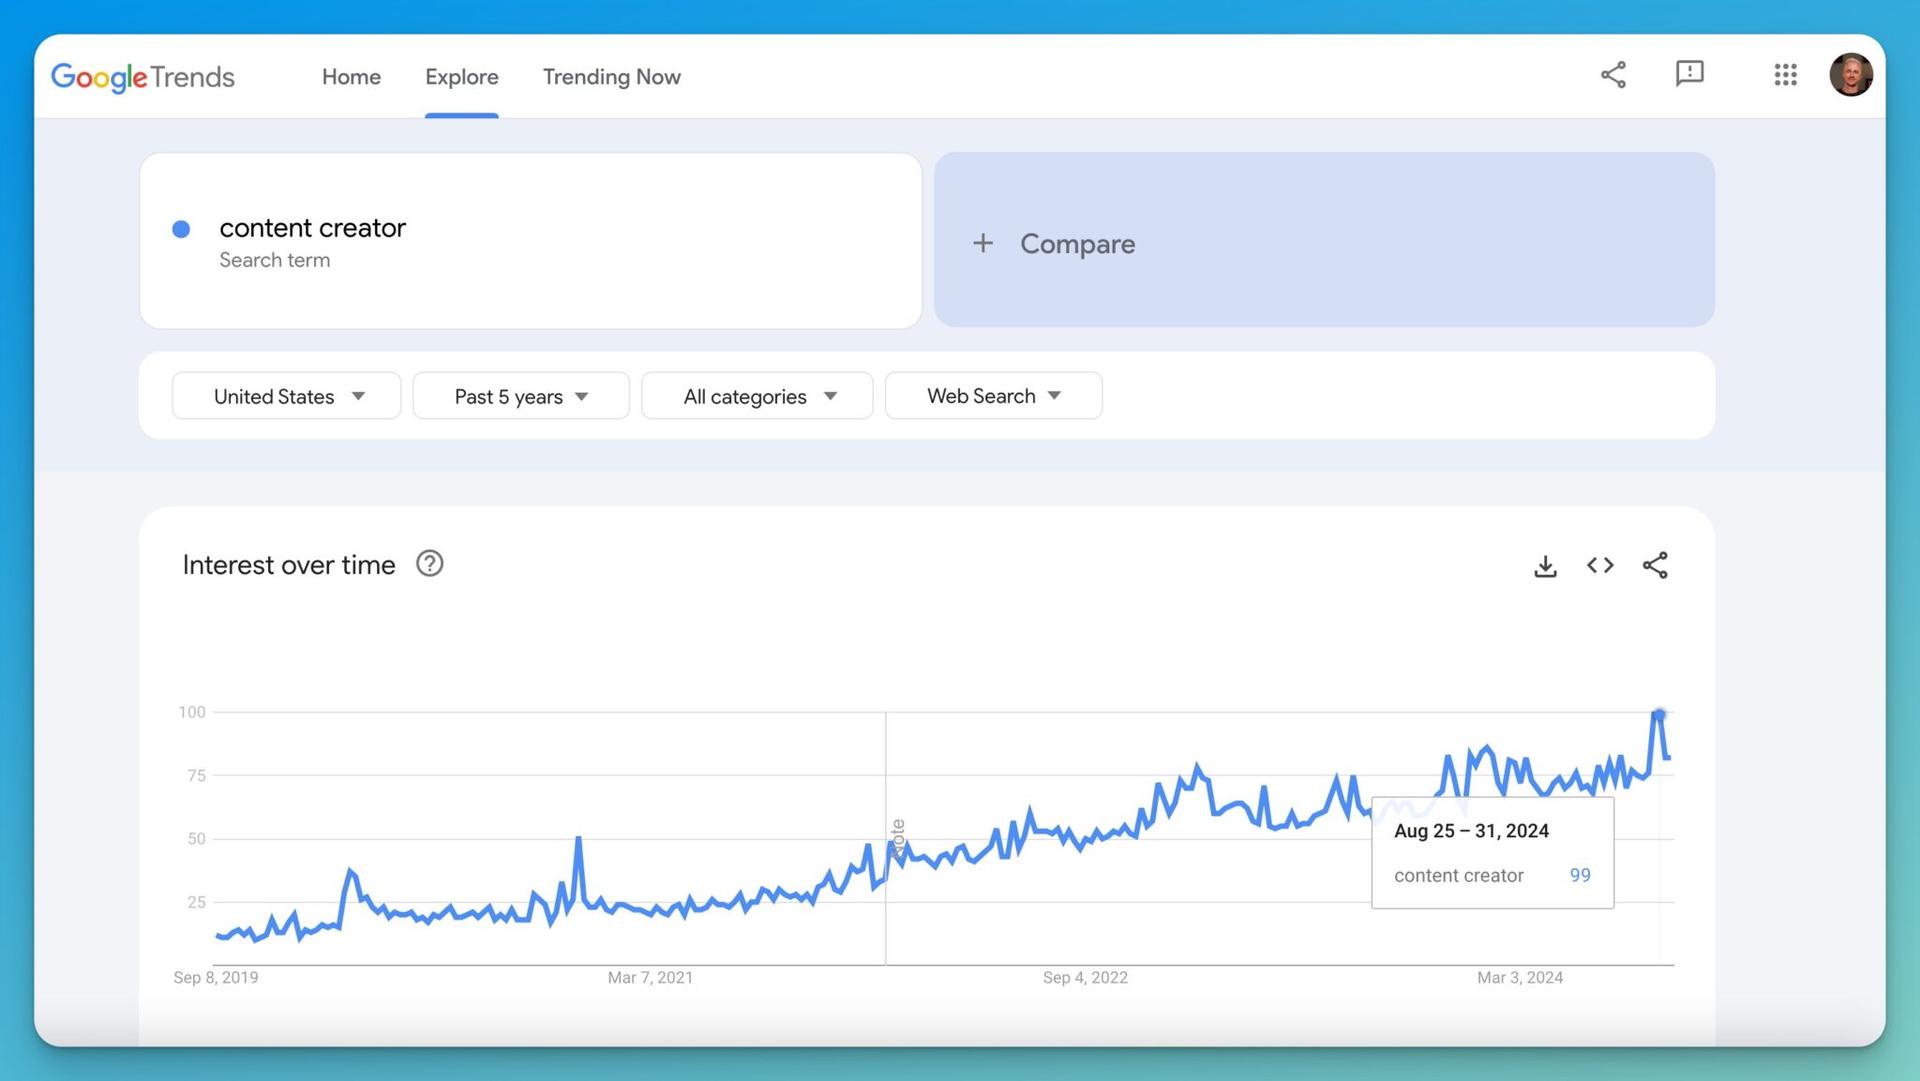The width and height of the screenshot is (1920, 1081).
Task: Click the blue dot next to content creator
Action: pos(181,229)
